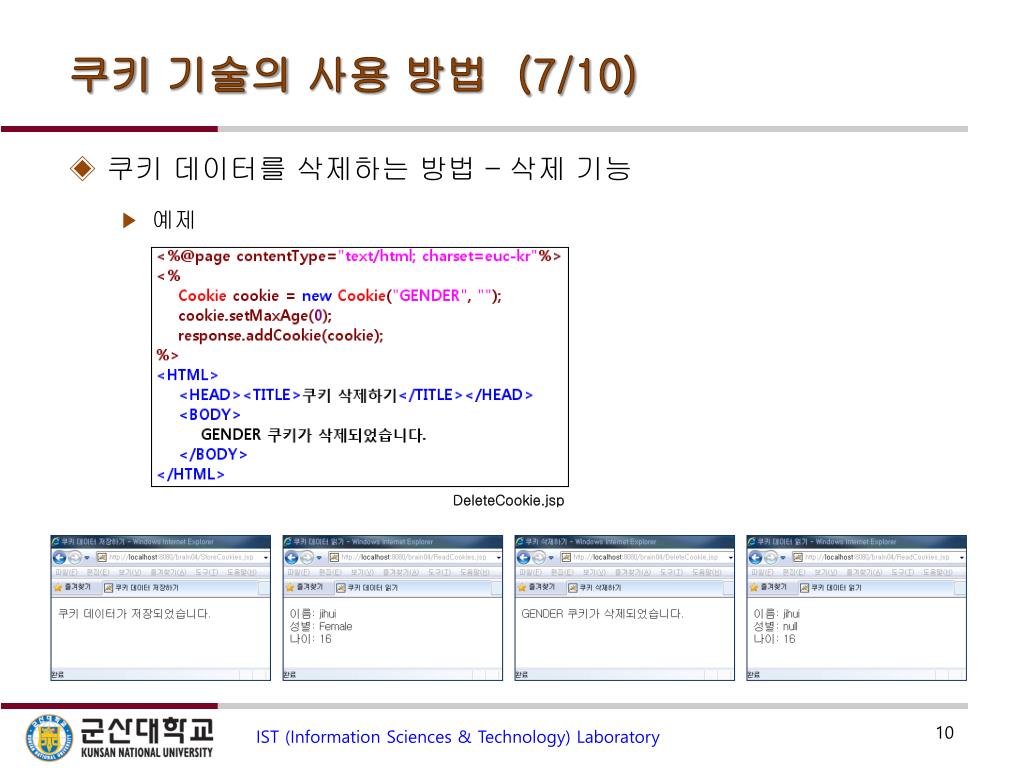Image resolution: width=1024 pixels, height=768 pixels.
Task: Expand address dropdown in window showing 성별: Female
Action: click(x=498, y=558)
